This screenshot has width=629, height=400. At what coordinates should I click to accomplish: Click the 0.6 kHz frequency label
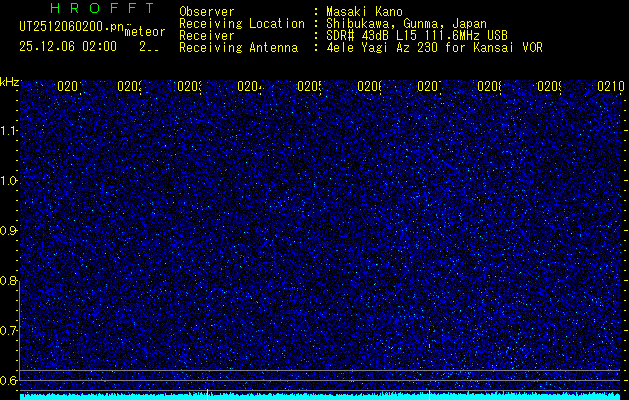point(8,380)
